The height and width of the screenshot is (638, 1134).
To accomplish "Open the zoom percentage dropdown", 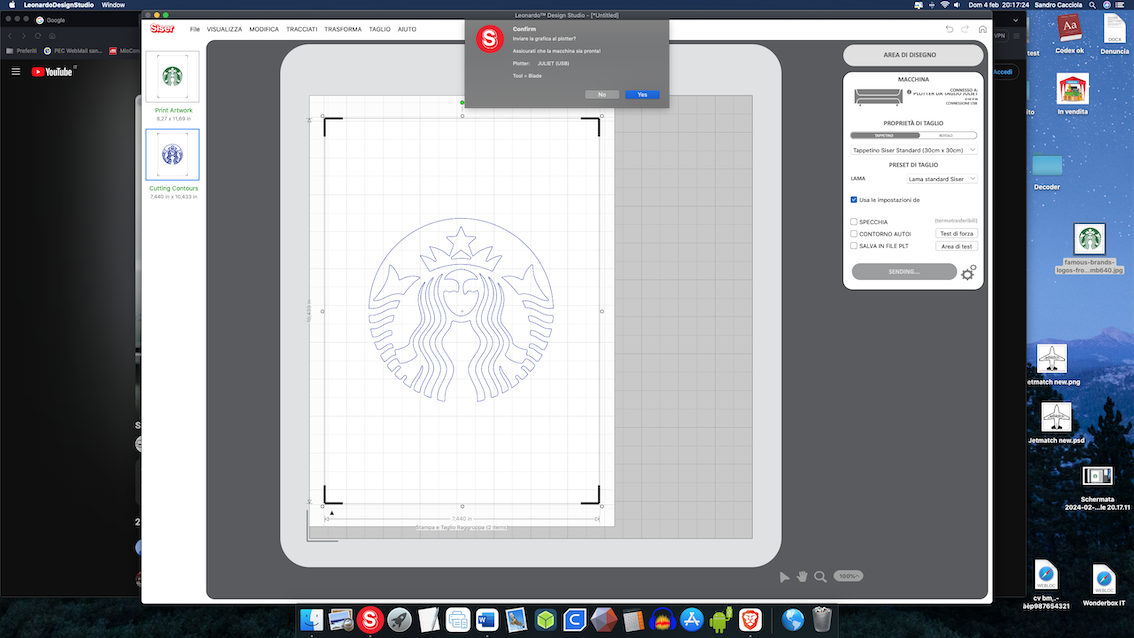I will click(848, 577).
